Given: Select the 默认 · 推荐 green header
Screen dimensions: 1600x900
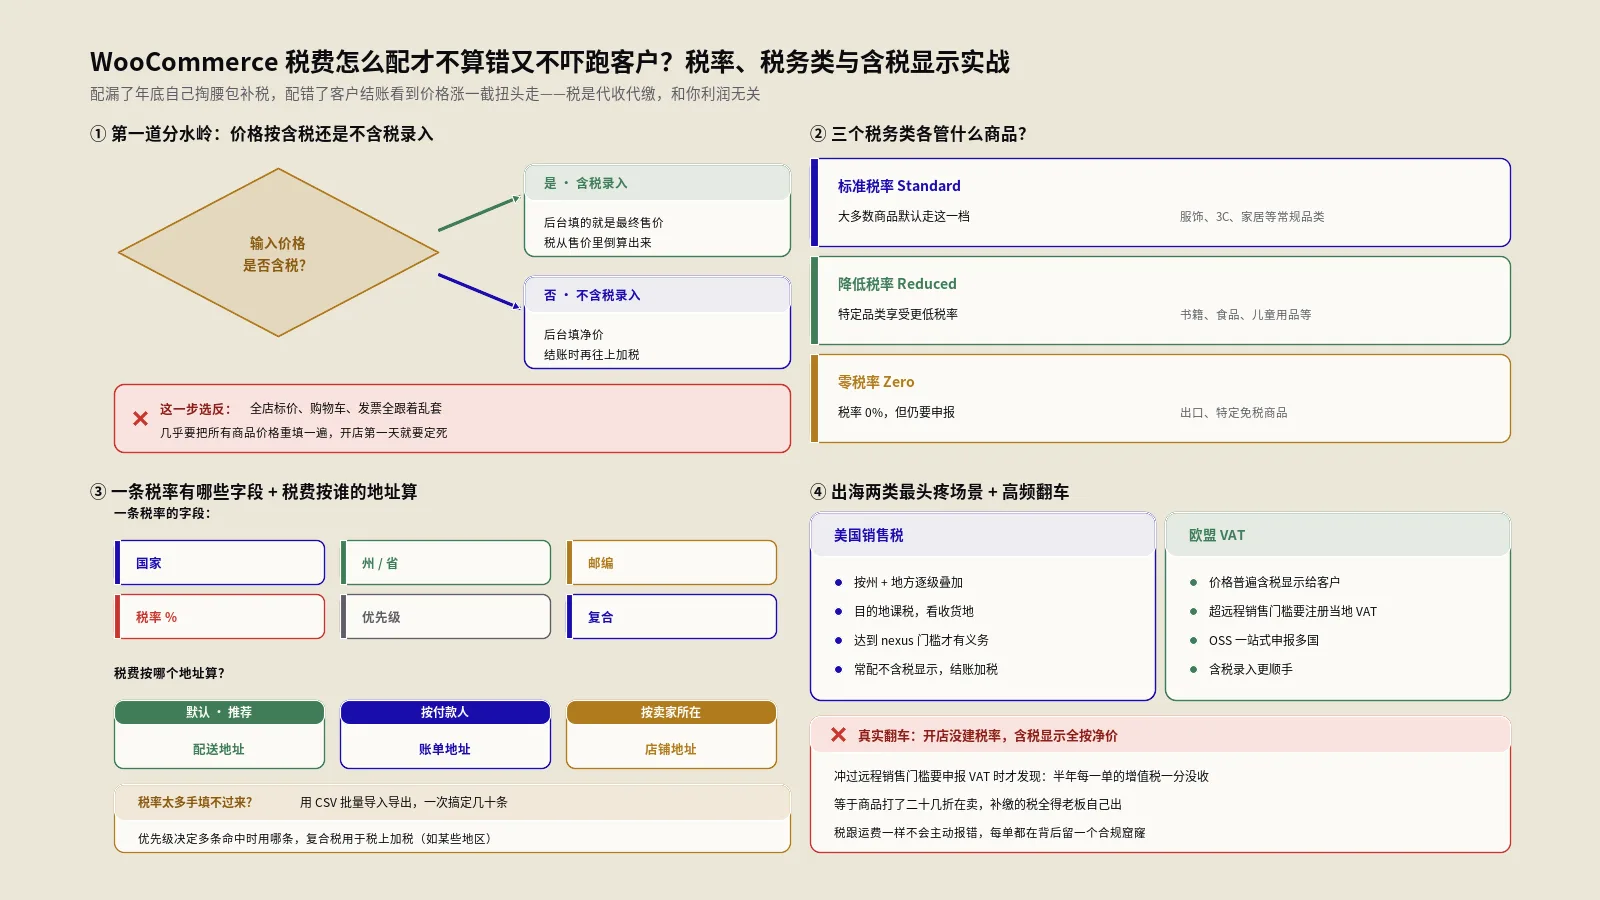Looking at the screenshot, I should pyautogui.click(x=220, y=712).
